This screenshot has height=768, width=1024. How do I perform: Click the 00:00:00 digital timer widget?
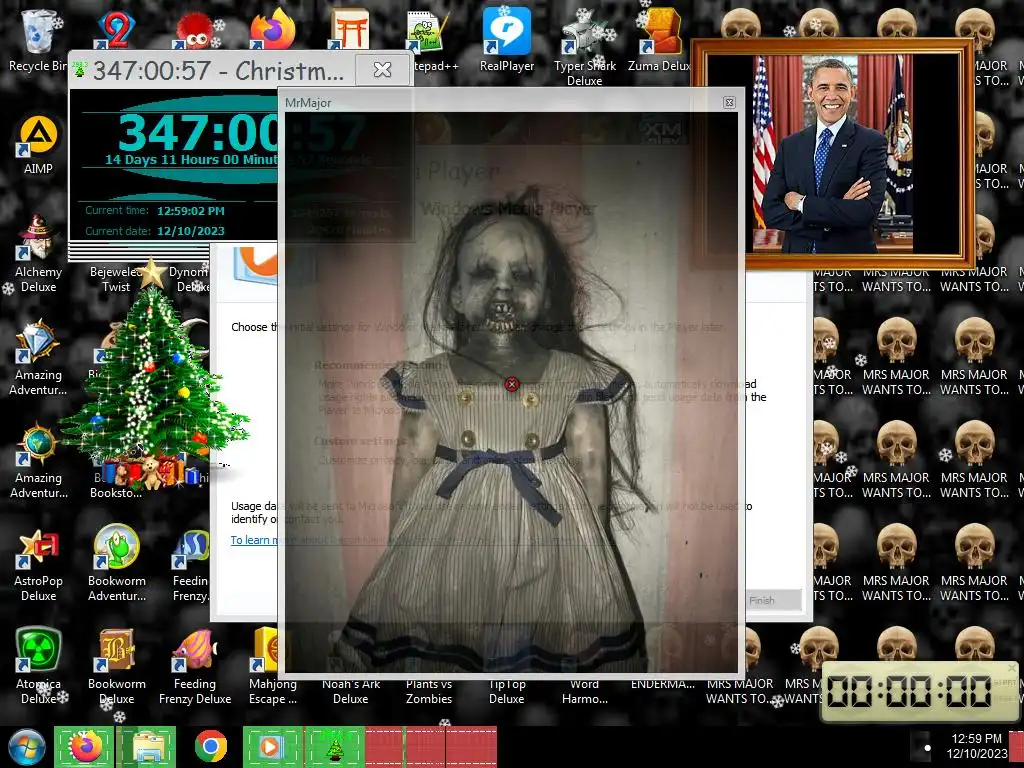pos(919,691)
